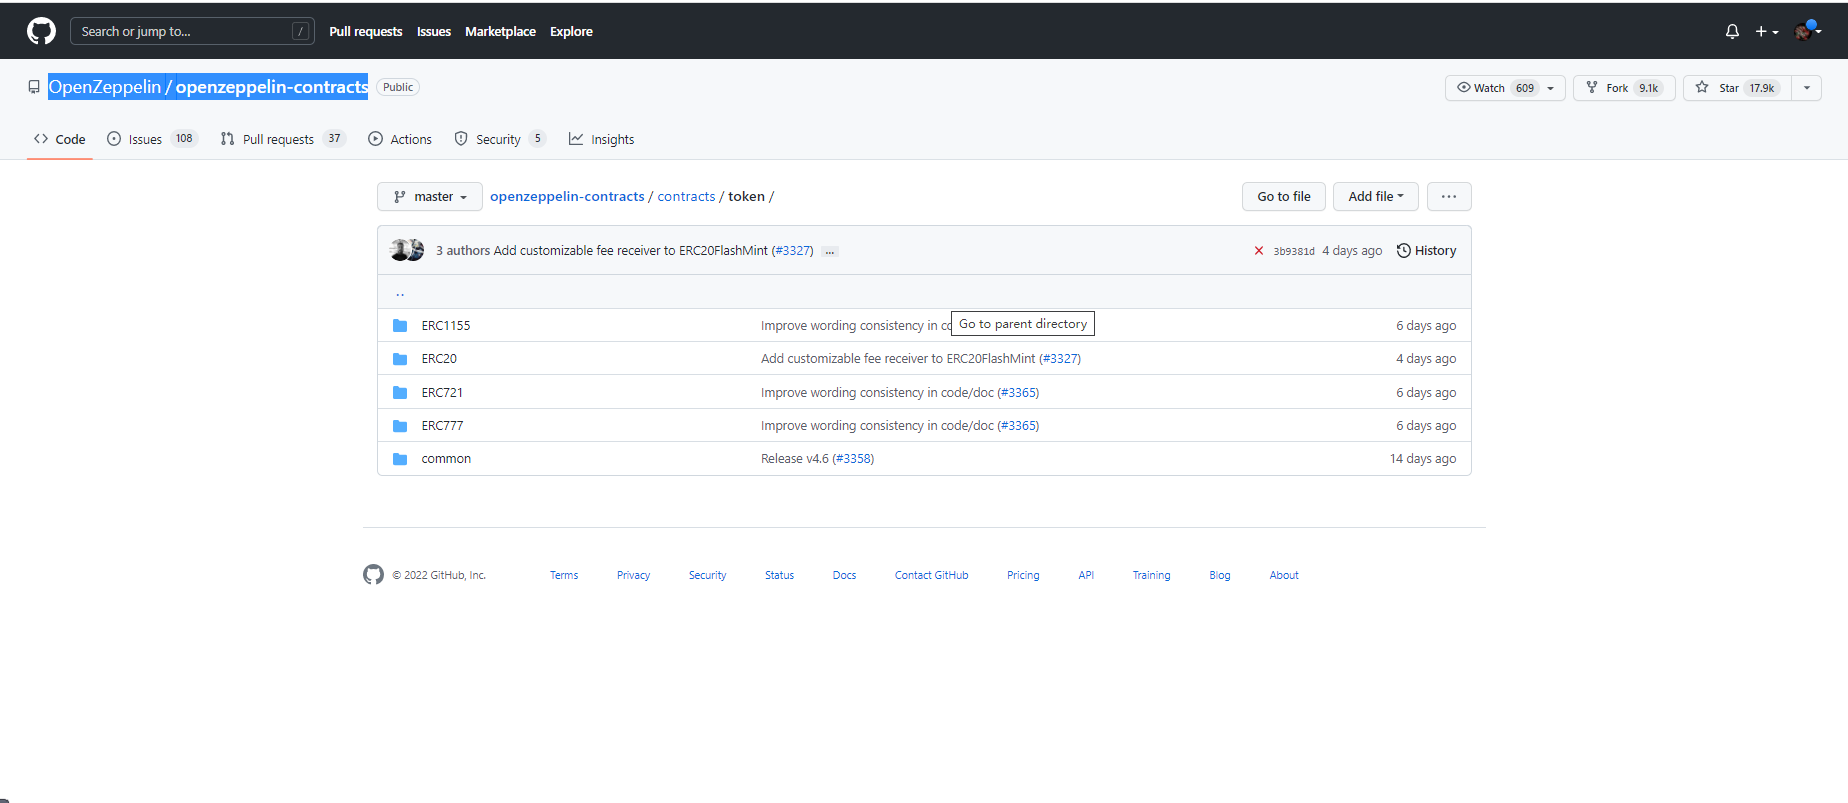1848x803 pixels.
Task: Open the contracts breadcrumb link
Action: [686, 197]
